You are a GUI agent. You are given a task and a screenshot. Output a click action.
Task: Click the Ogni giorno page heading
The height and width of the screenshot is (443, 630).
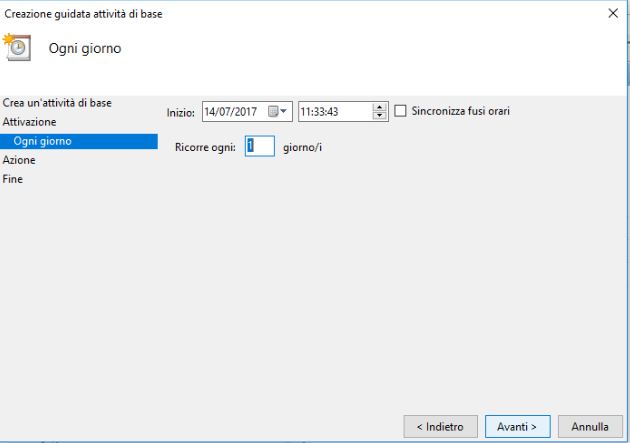(x=85, y=48)
